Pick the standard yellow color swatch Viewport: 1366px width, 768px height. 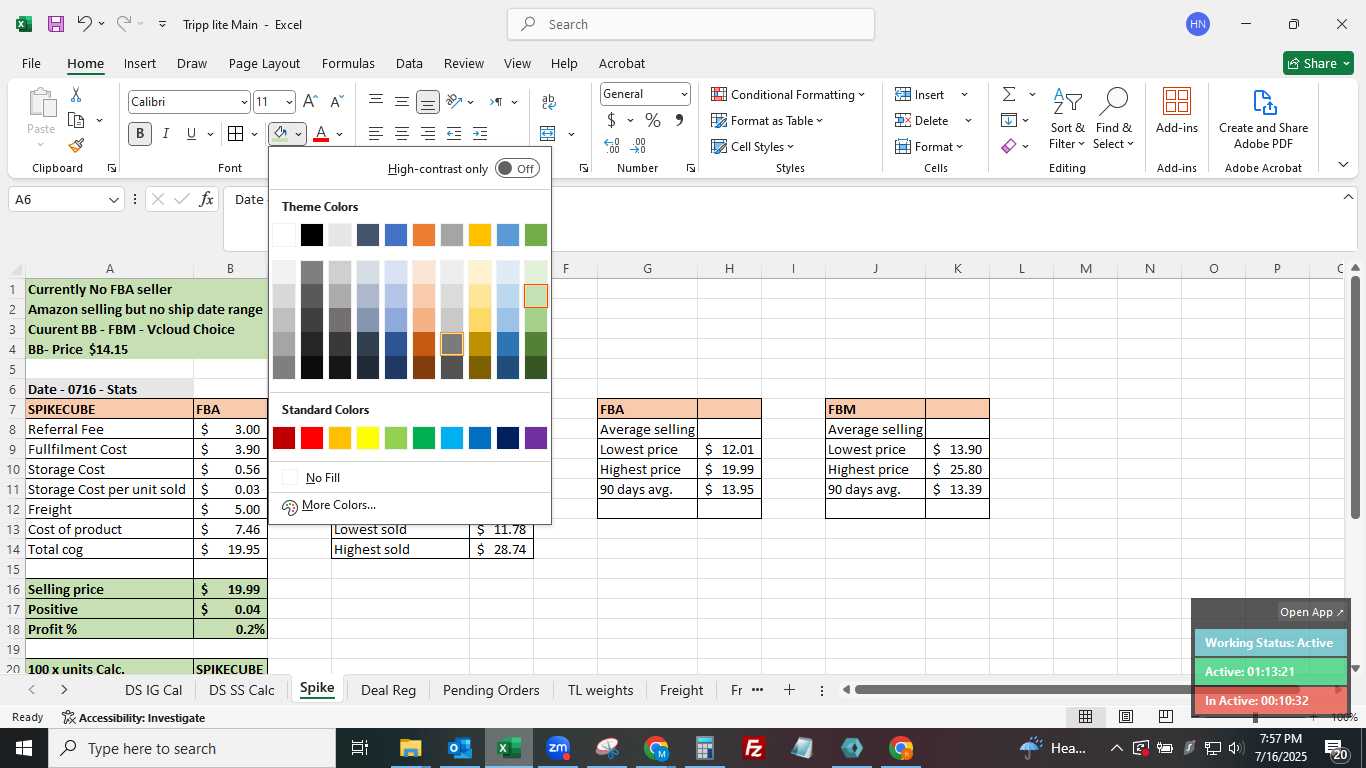point(368,438)
